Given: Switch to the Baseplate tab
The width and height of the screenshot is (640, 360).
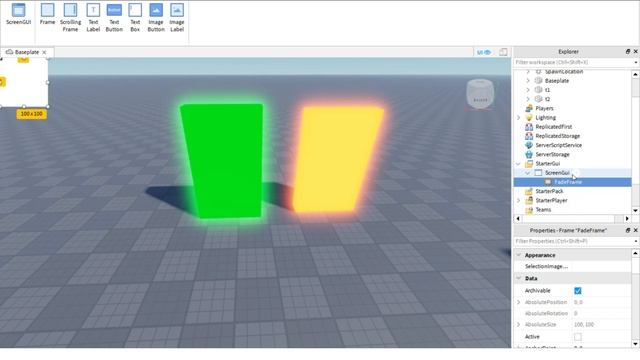Looking at the screenshot, I should click(26, 52).
